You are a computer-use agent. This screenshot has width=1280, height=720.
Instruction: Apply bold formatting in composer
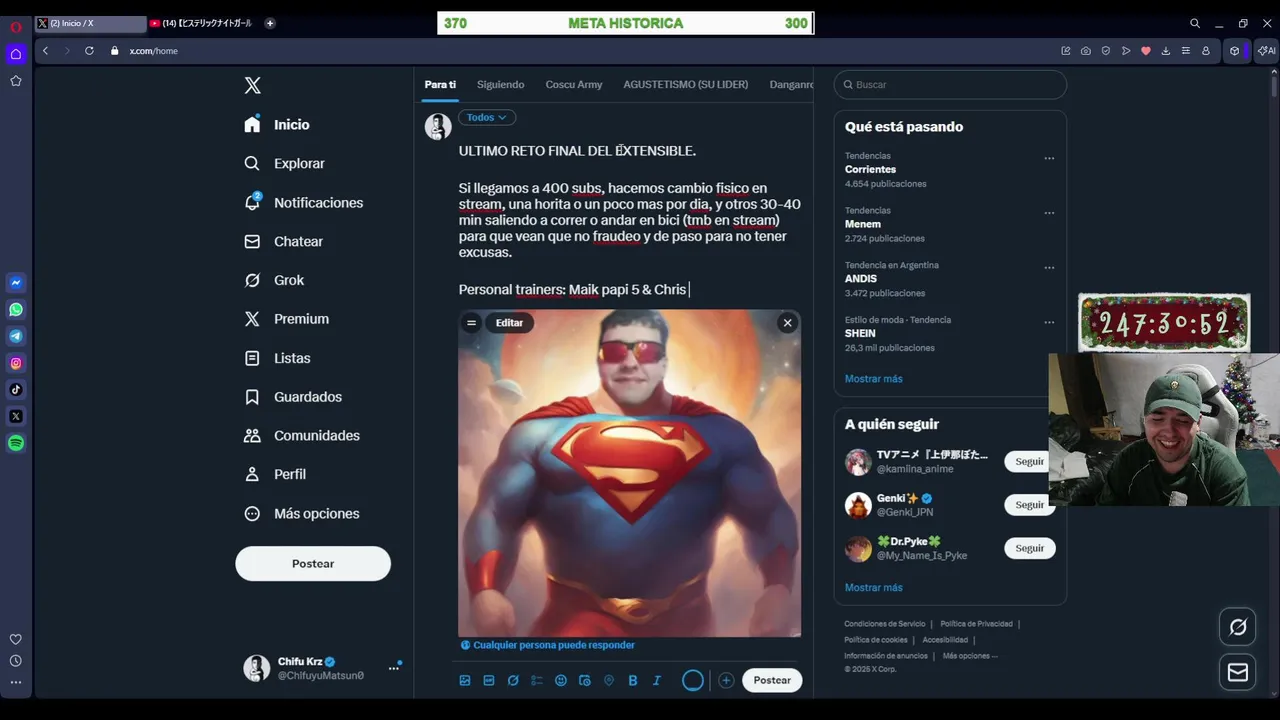point(633,680)
